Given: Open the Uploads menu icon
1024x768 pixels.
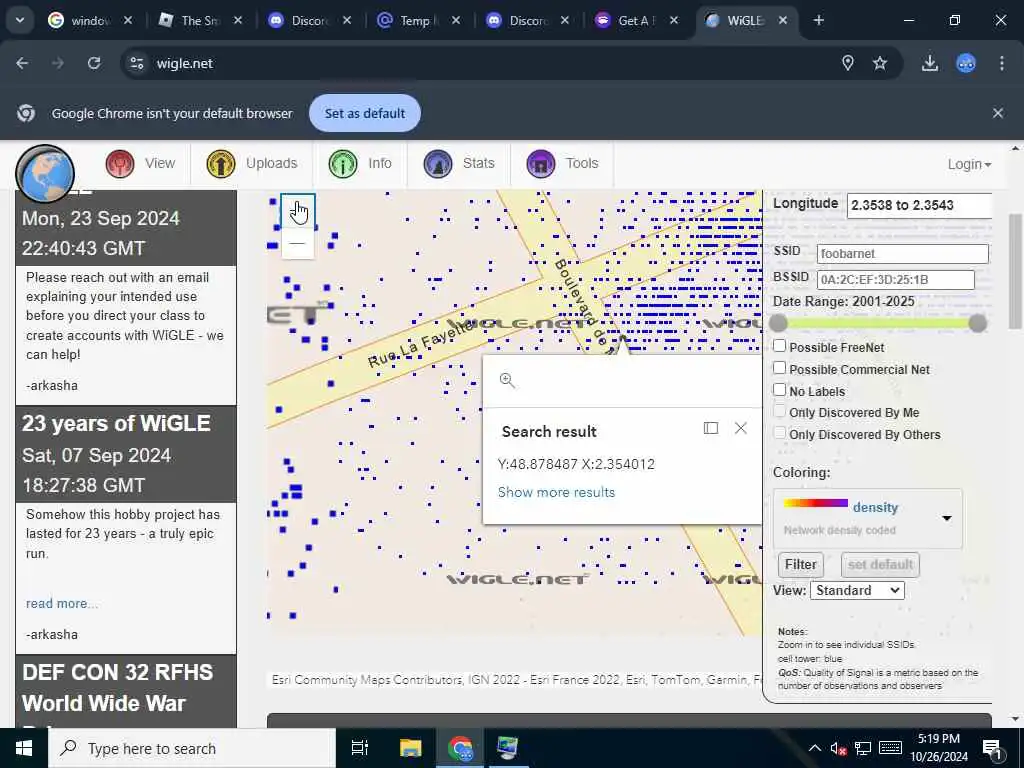Looking at the screenshot, I should [x=221, y=163].
